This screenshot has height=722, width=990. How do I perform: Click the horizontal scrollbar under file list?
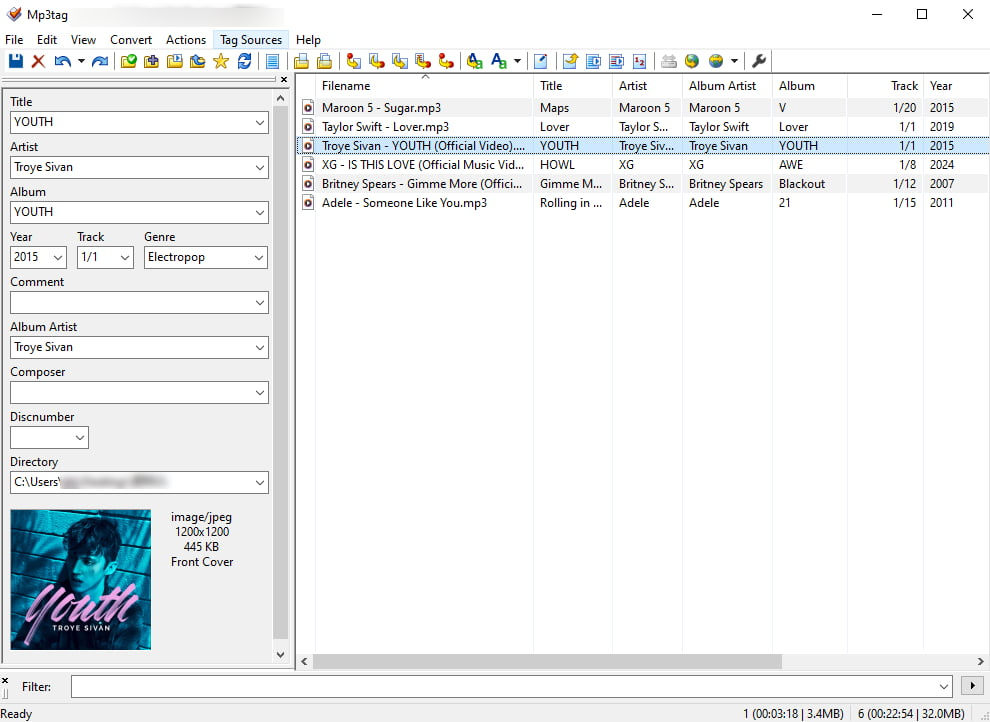pyautogui.click(x=547, y=661)
